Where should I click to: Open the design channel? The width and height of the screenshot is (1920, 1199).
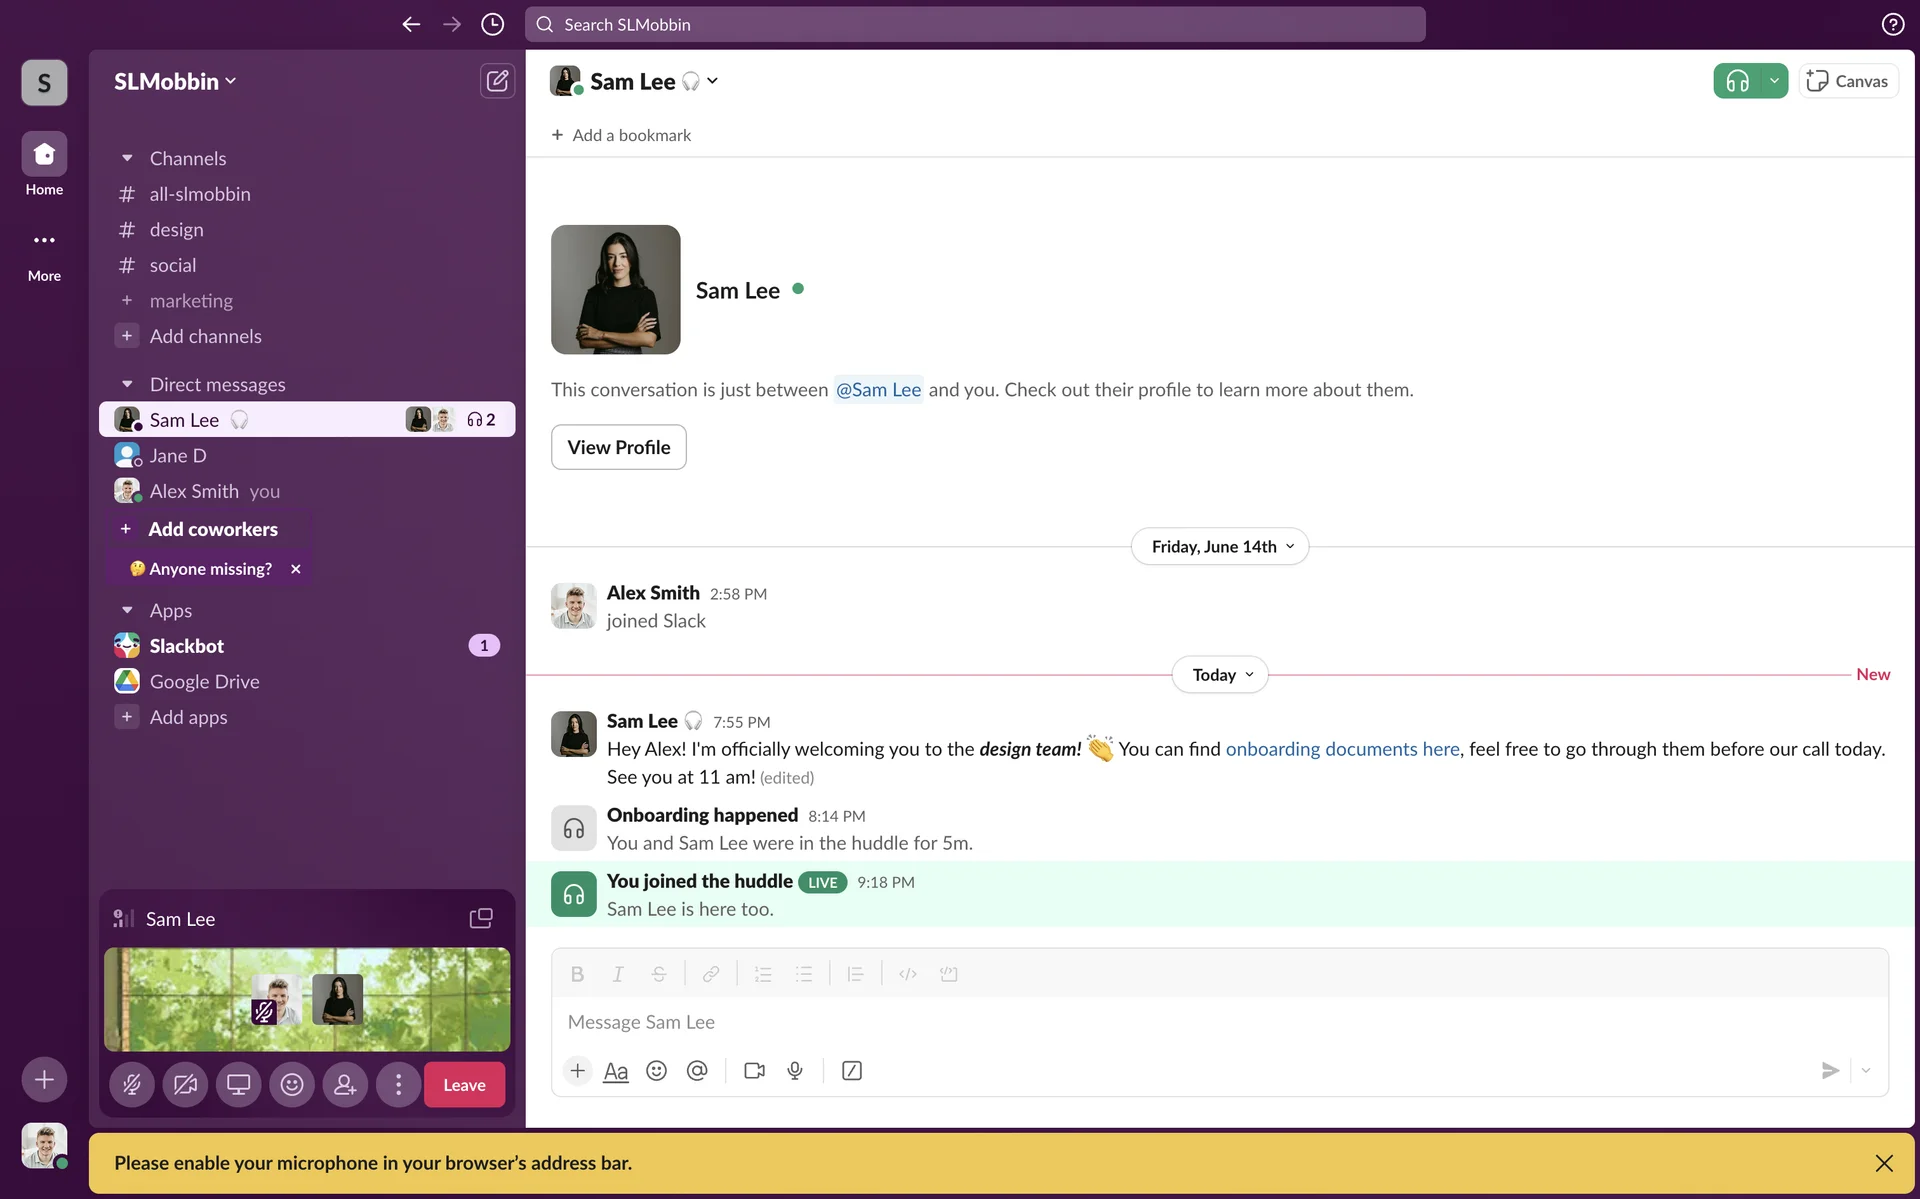pyautogui.click(x=177, y=230)
